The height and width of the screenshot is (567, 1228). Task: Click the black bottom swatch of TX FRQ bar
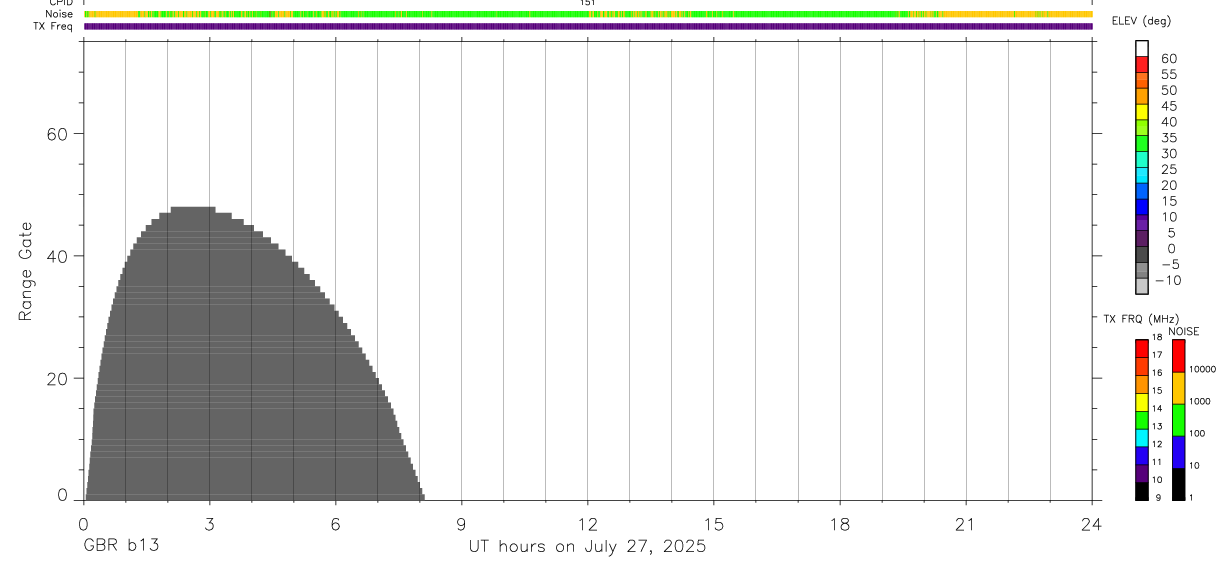(x=1142, y=491)
